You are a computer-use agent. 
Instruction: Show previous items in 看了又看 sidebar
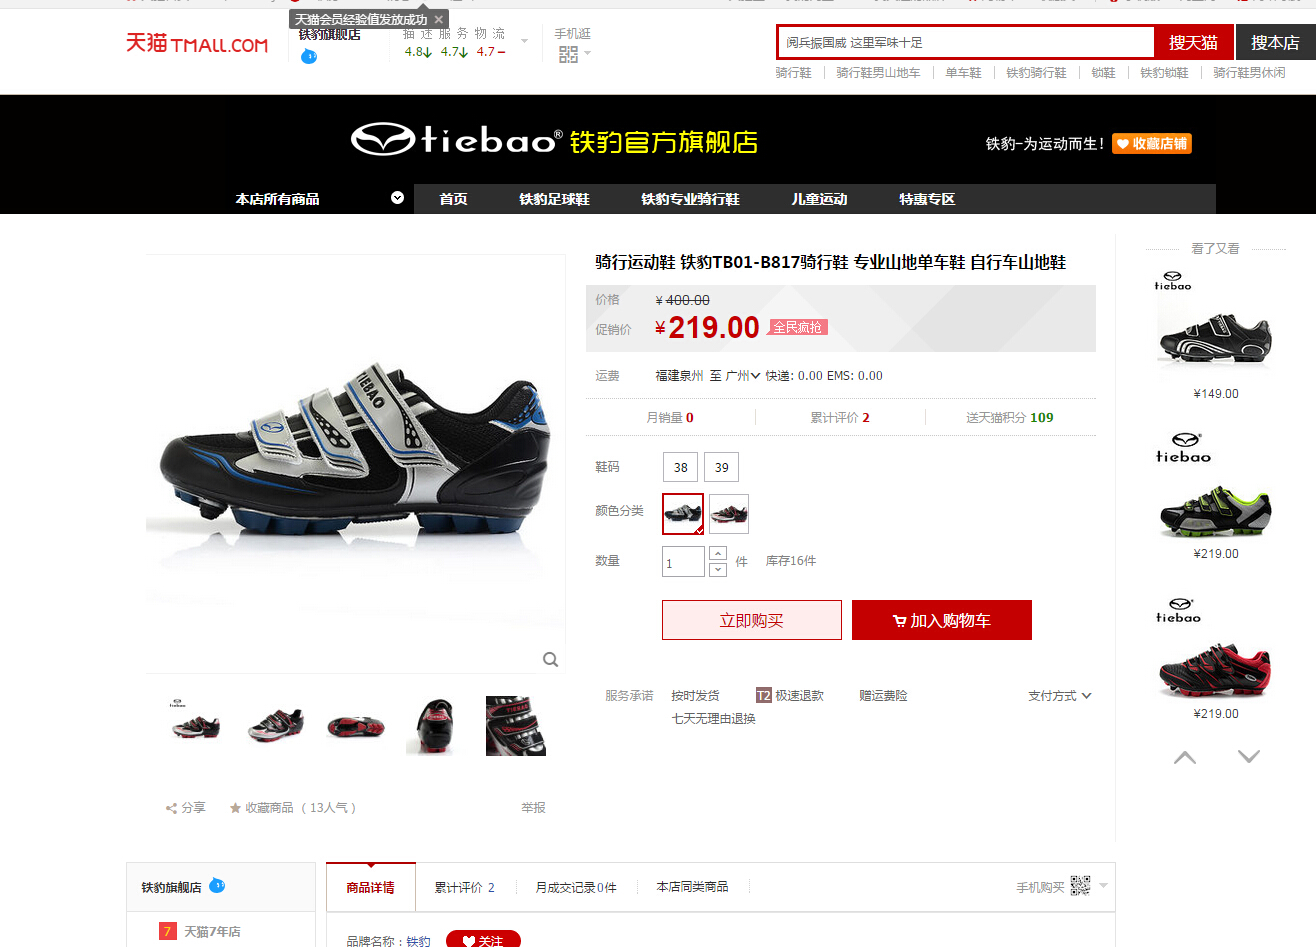click(1185, 757)
